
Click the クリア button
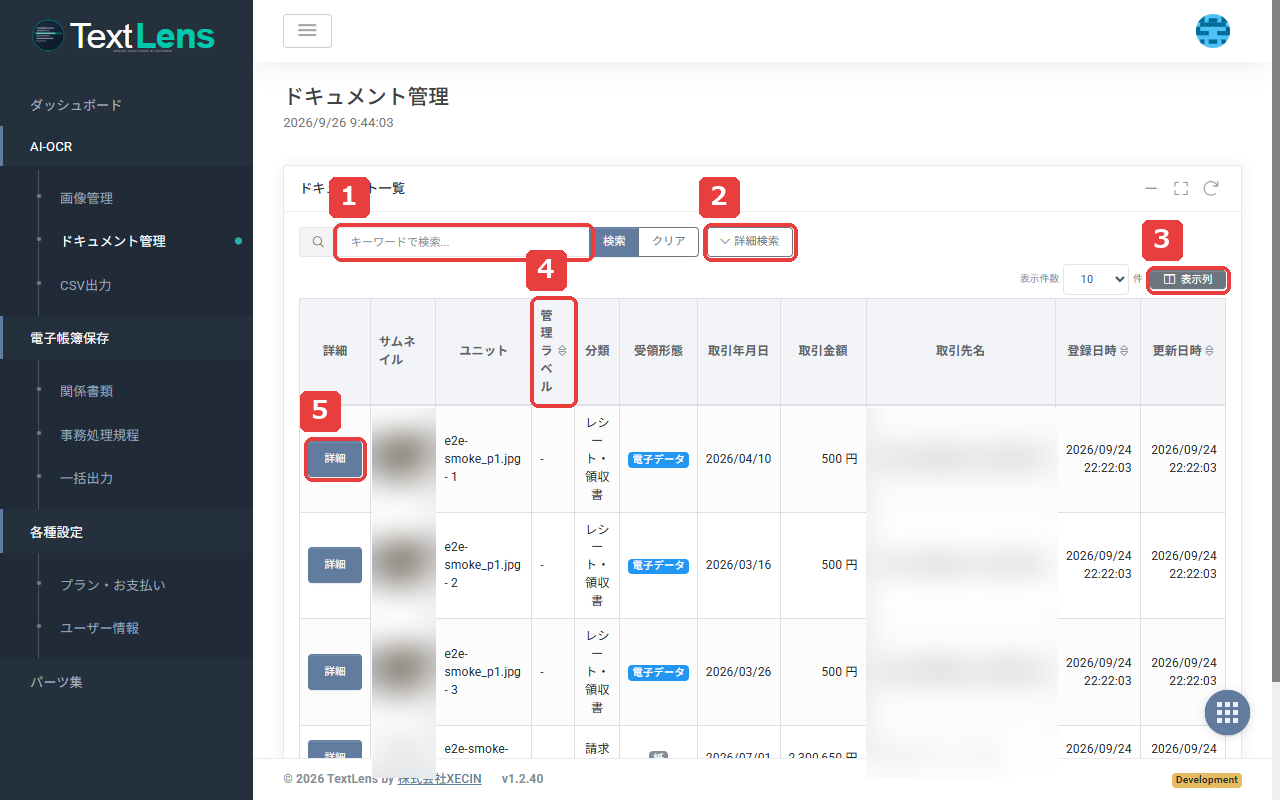coord(669,242)
